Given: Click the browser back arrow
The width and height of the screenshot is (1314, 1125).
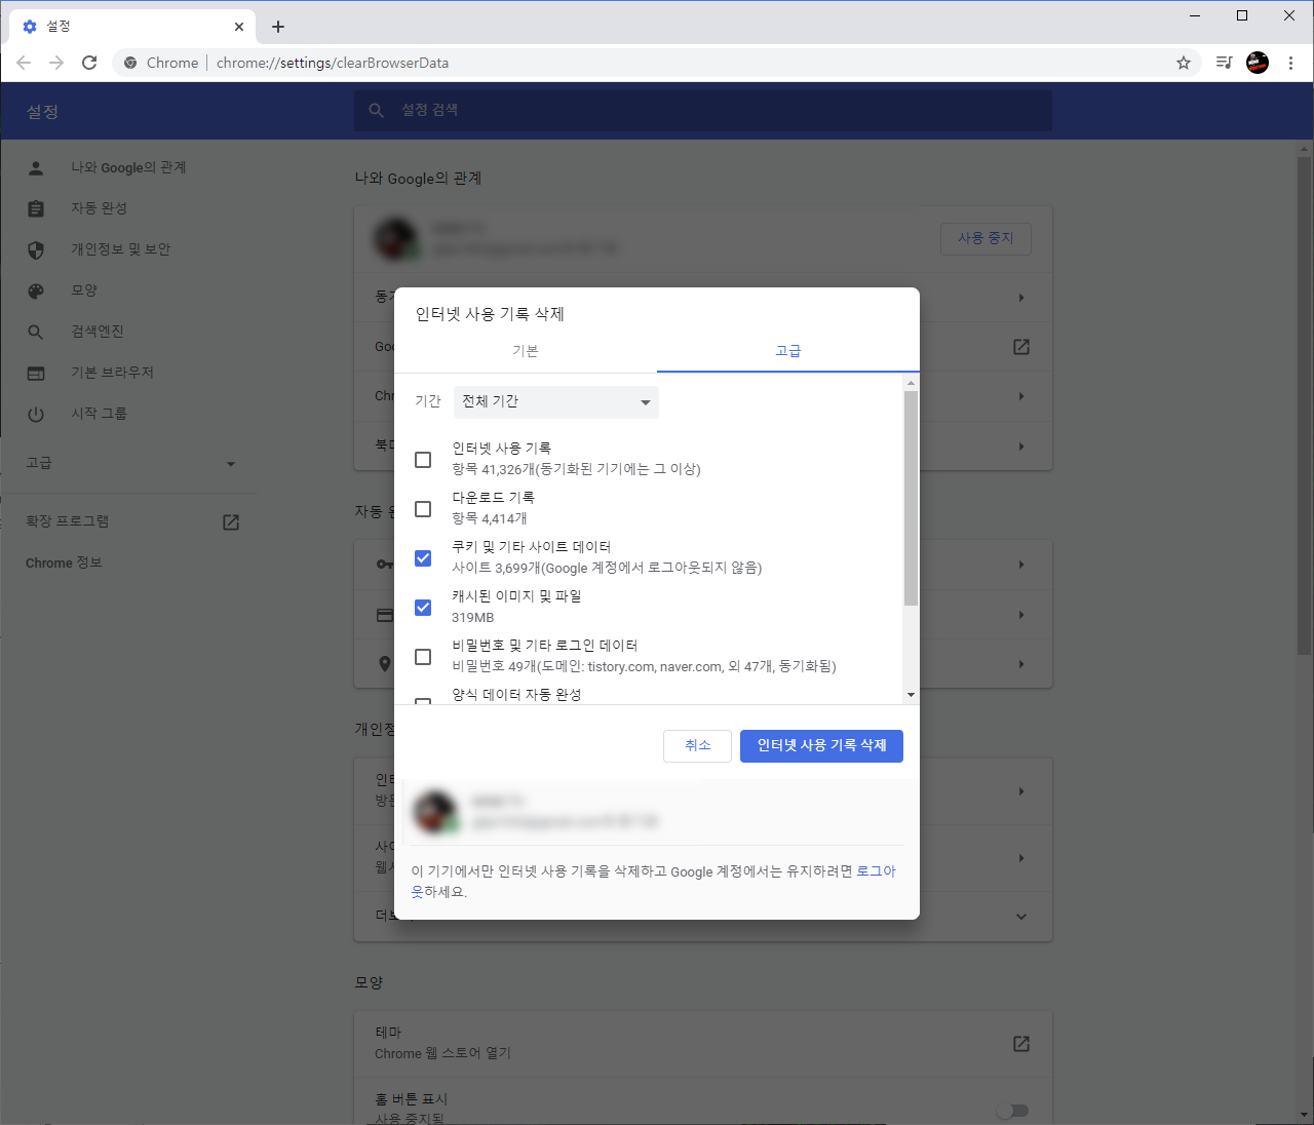Looking at the screenshot, I should click(24, 63).
